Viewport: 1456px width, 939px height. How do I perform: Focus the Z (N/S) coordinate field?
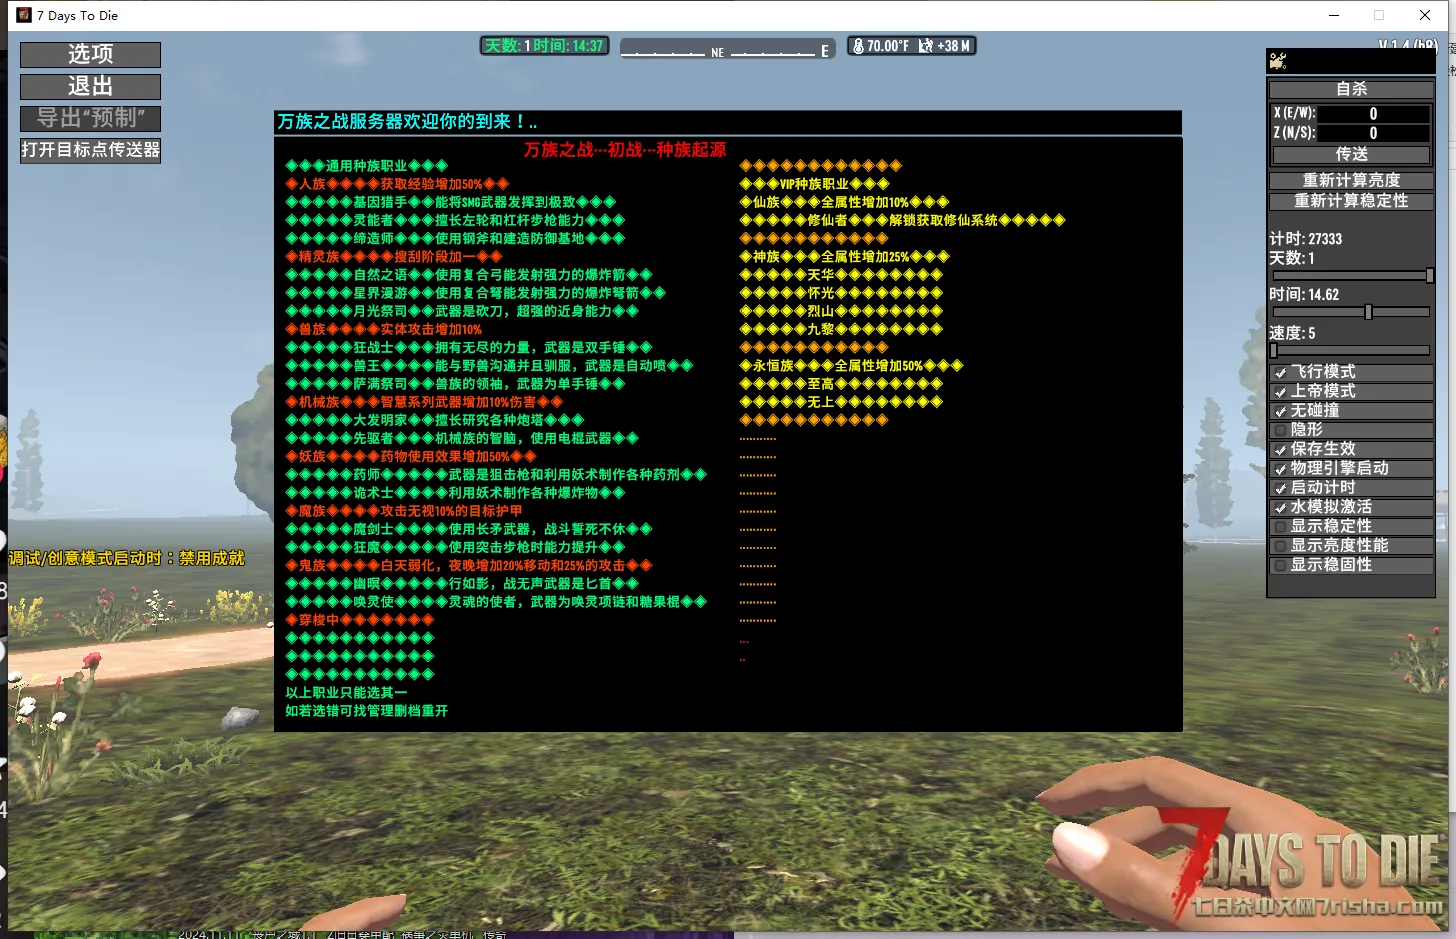point(1373,133)
